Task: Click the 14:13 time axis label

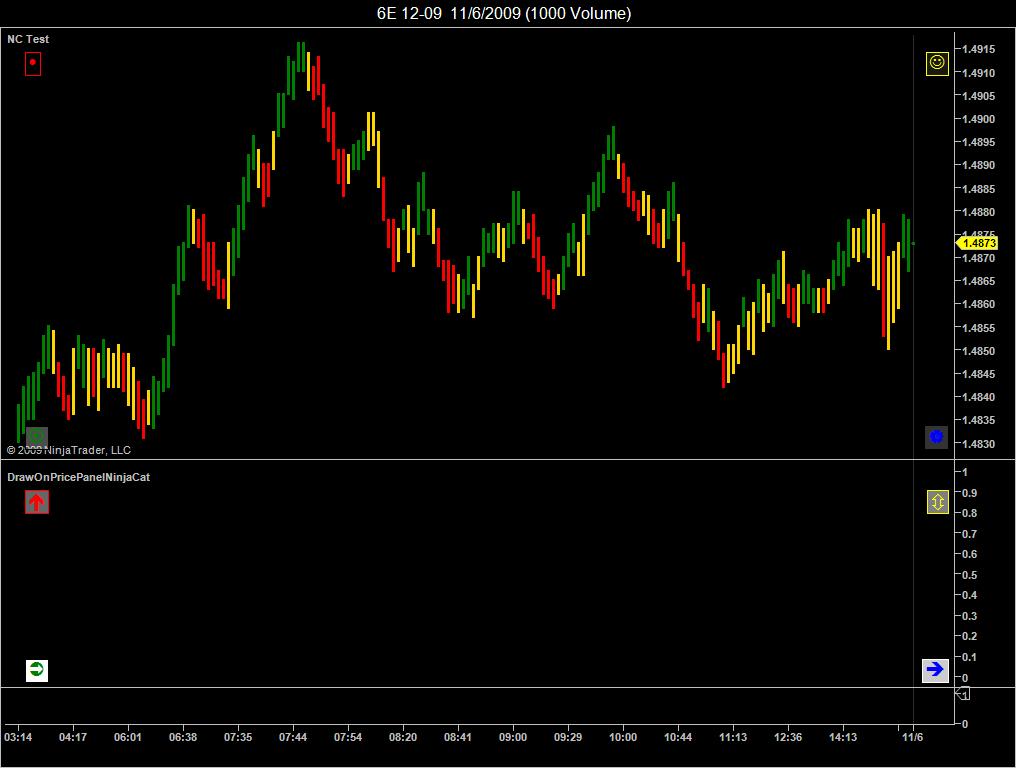Action: point(843,737)
